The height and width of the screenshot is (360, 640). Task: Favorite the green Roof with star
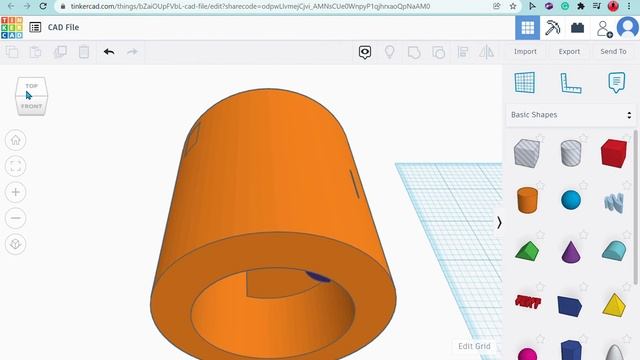[x=540, y=235]
